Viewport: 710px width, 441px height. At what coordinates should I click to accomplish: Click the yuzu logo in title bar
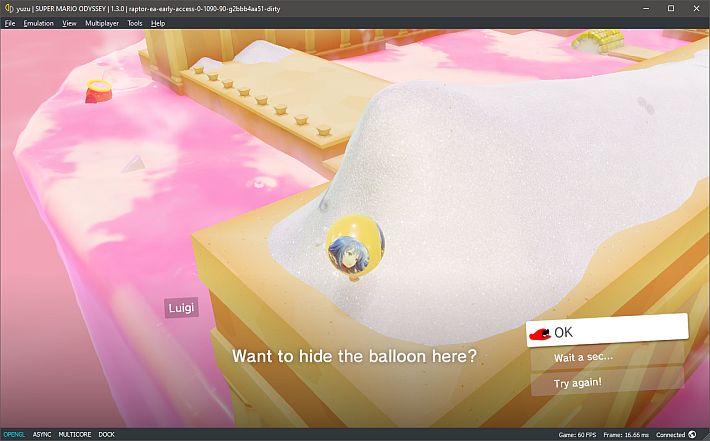pos(9,8)
